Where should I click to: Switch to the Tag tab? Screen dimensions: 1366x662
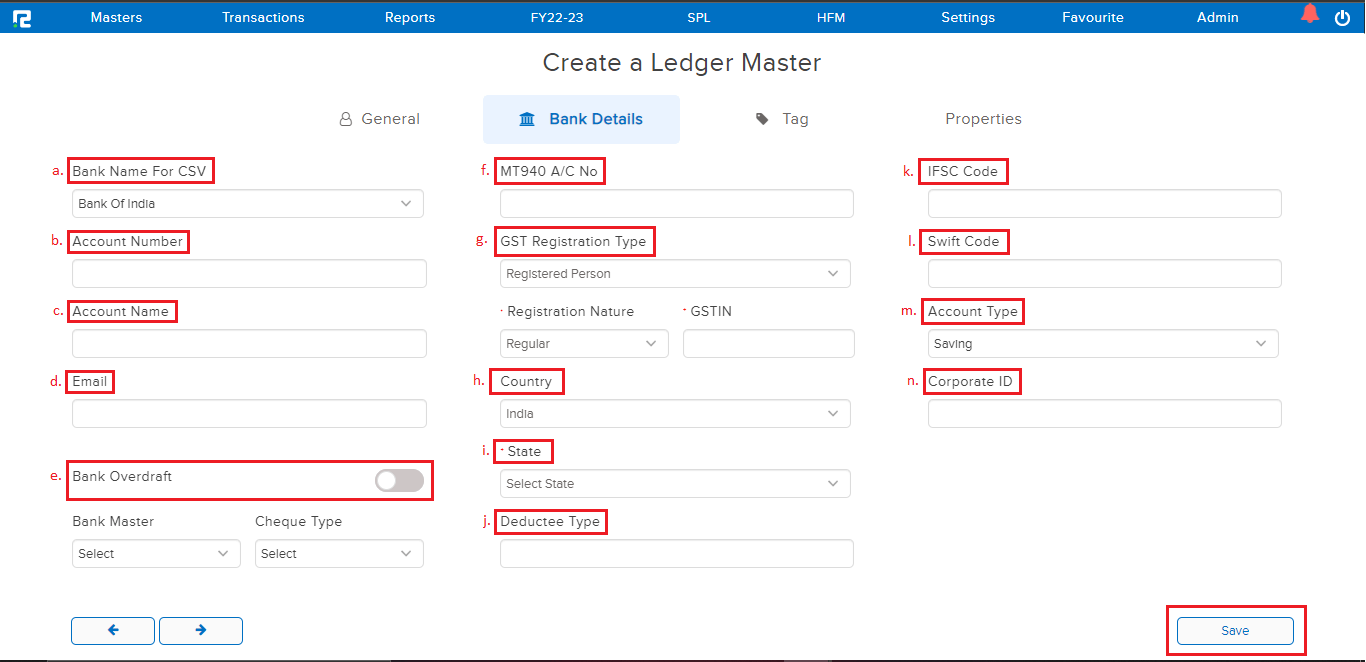pos(782,119)
